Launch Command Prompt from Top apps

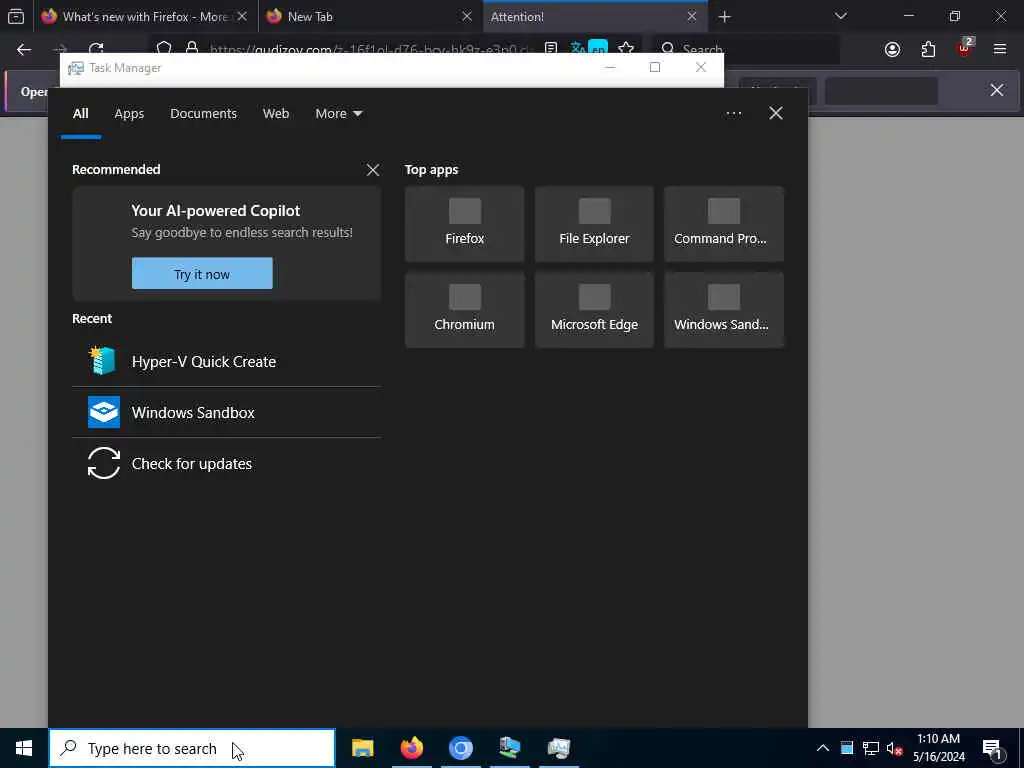pos(724,224)
